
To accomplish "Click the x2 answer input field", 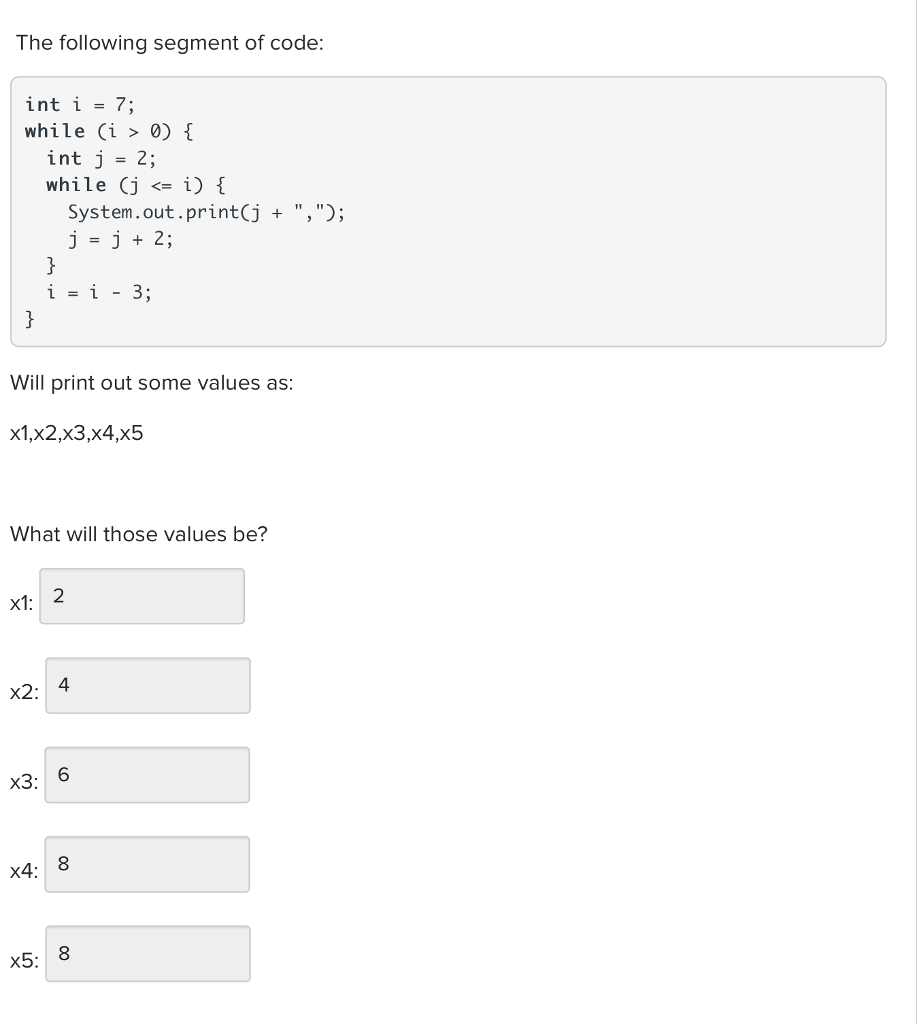I will (148, 685).
